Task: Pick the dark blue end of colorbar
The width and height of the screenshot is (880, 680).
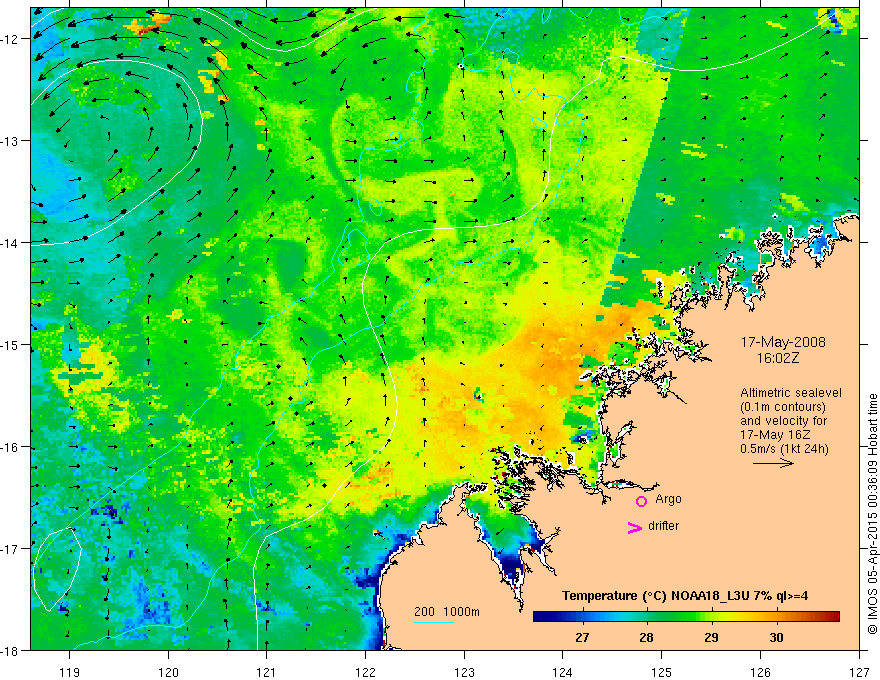Action: coord(539,617)
